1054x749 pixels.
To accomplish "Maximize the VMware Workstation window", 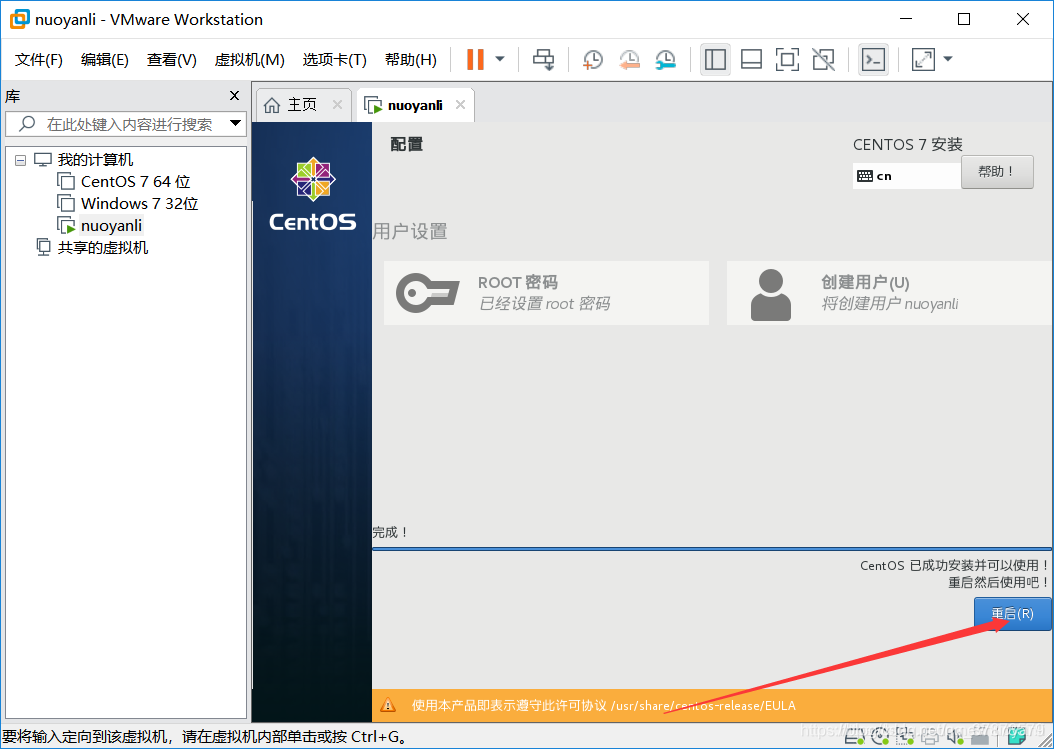I will coord(964,19).
